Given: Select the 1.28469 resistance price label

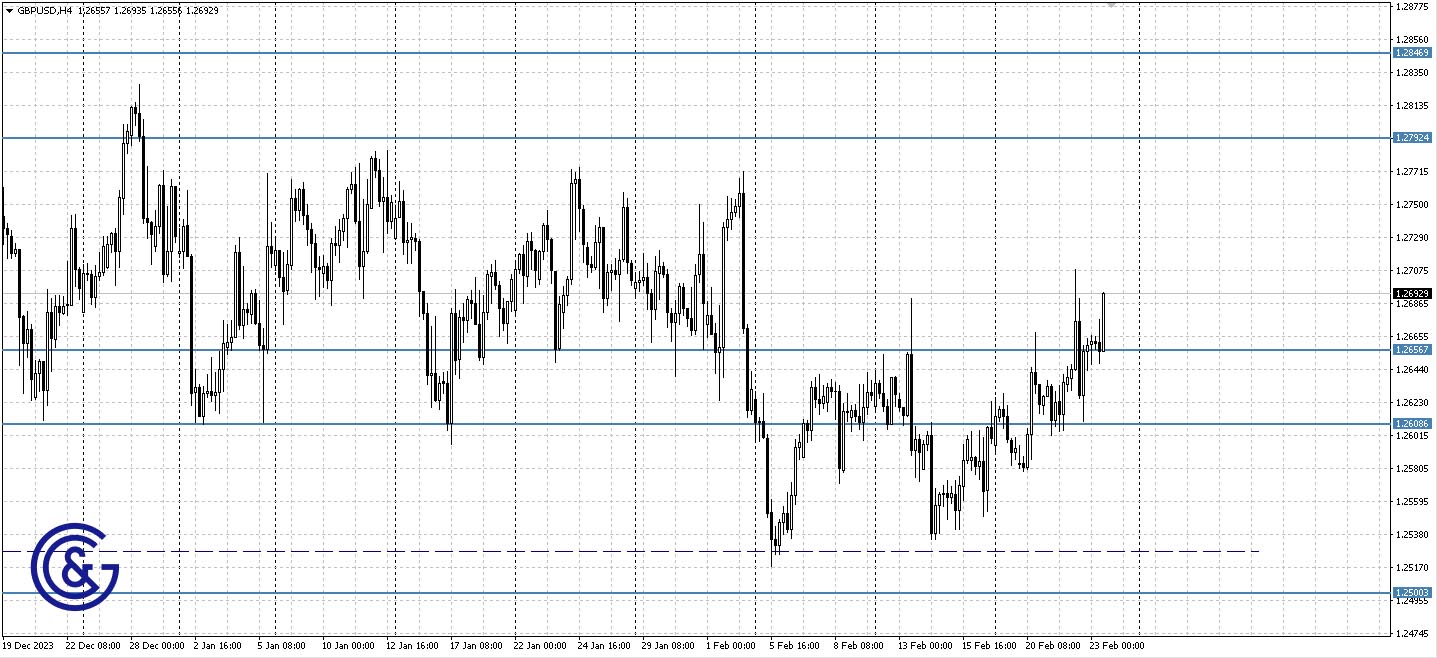Looking at the screenshot, I should coord(1411,52).
